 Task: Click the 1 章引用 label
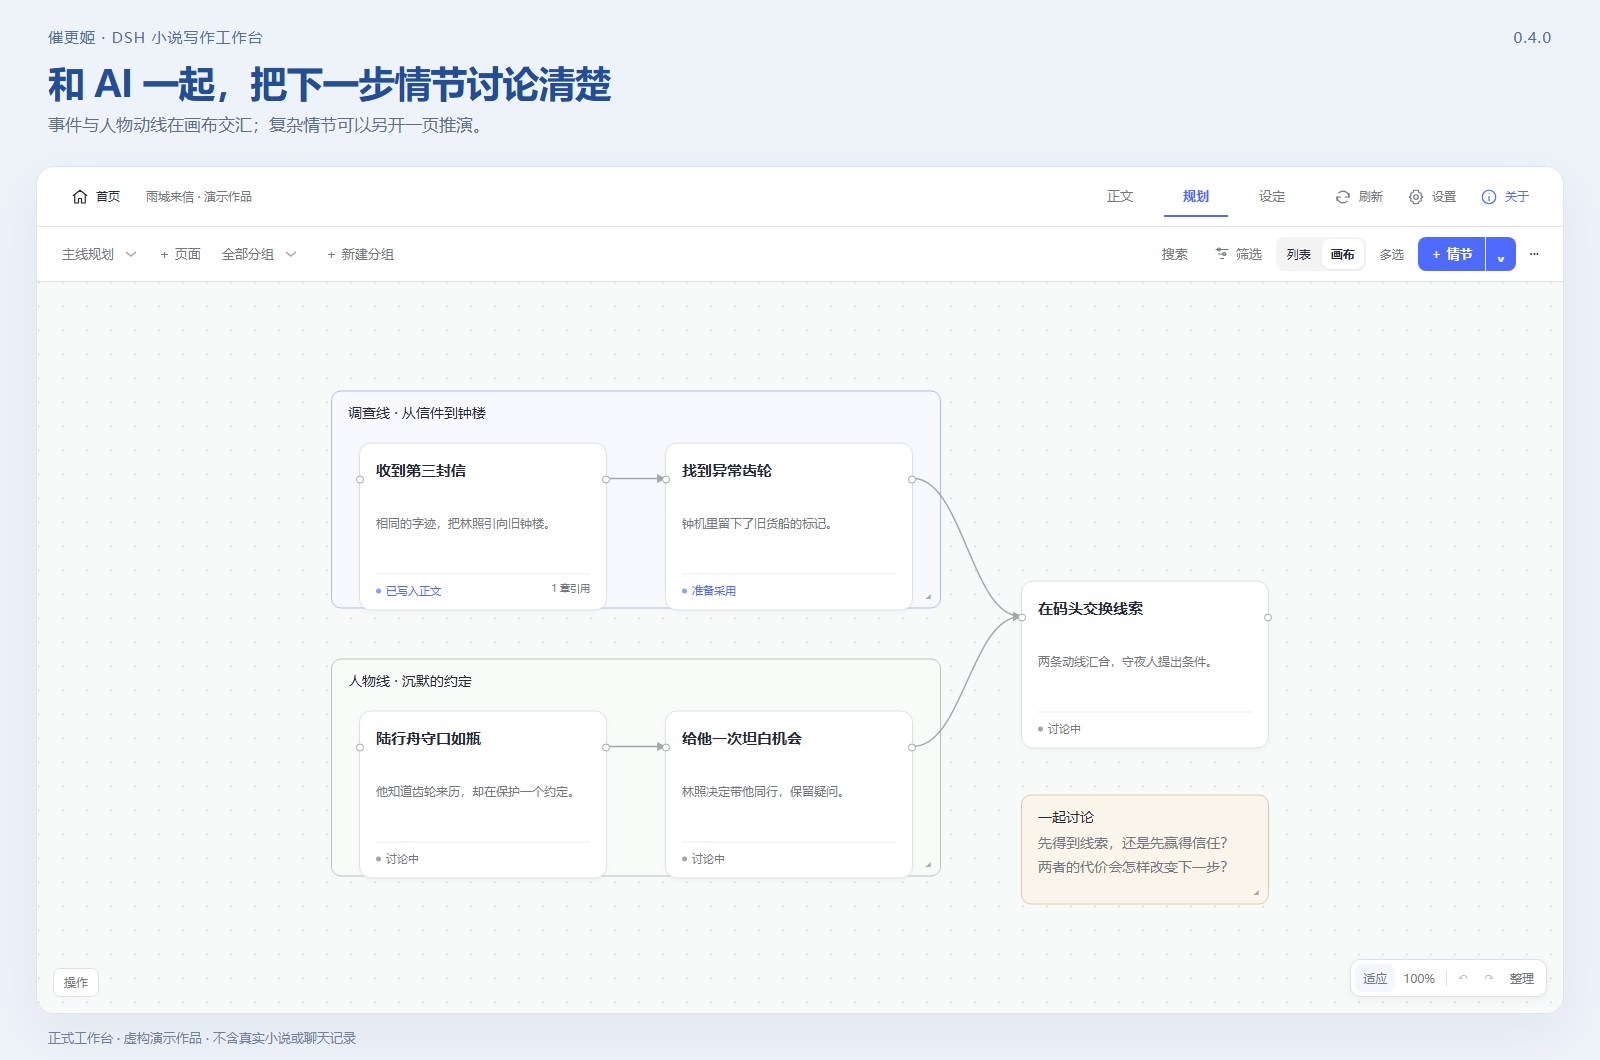571,589
